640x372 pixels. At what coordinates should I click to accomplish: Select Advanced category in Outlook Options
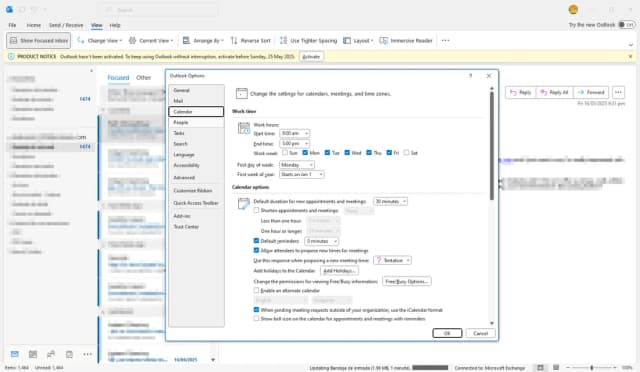pos(196,178)
